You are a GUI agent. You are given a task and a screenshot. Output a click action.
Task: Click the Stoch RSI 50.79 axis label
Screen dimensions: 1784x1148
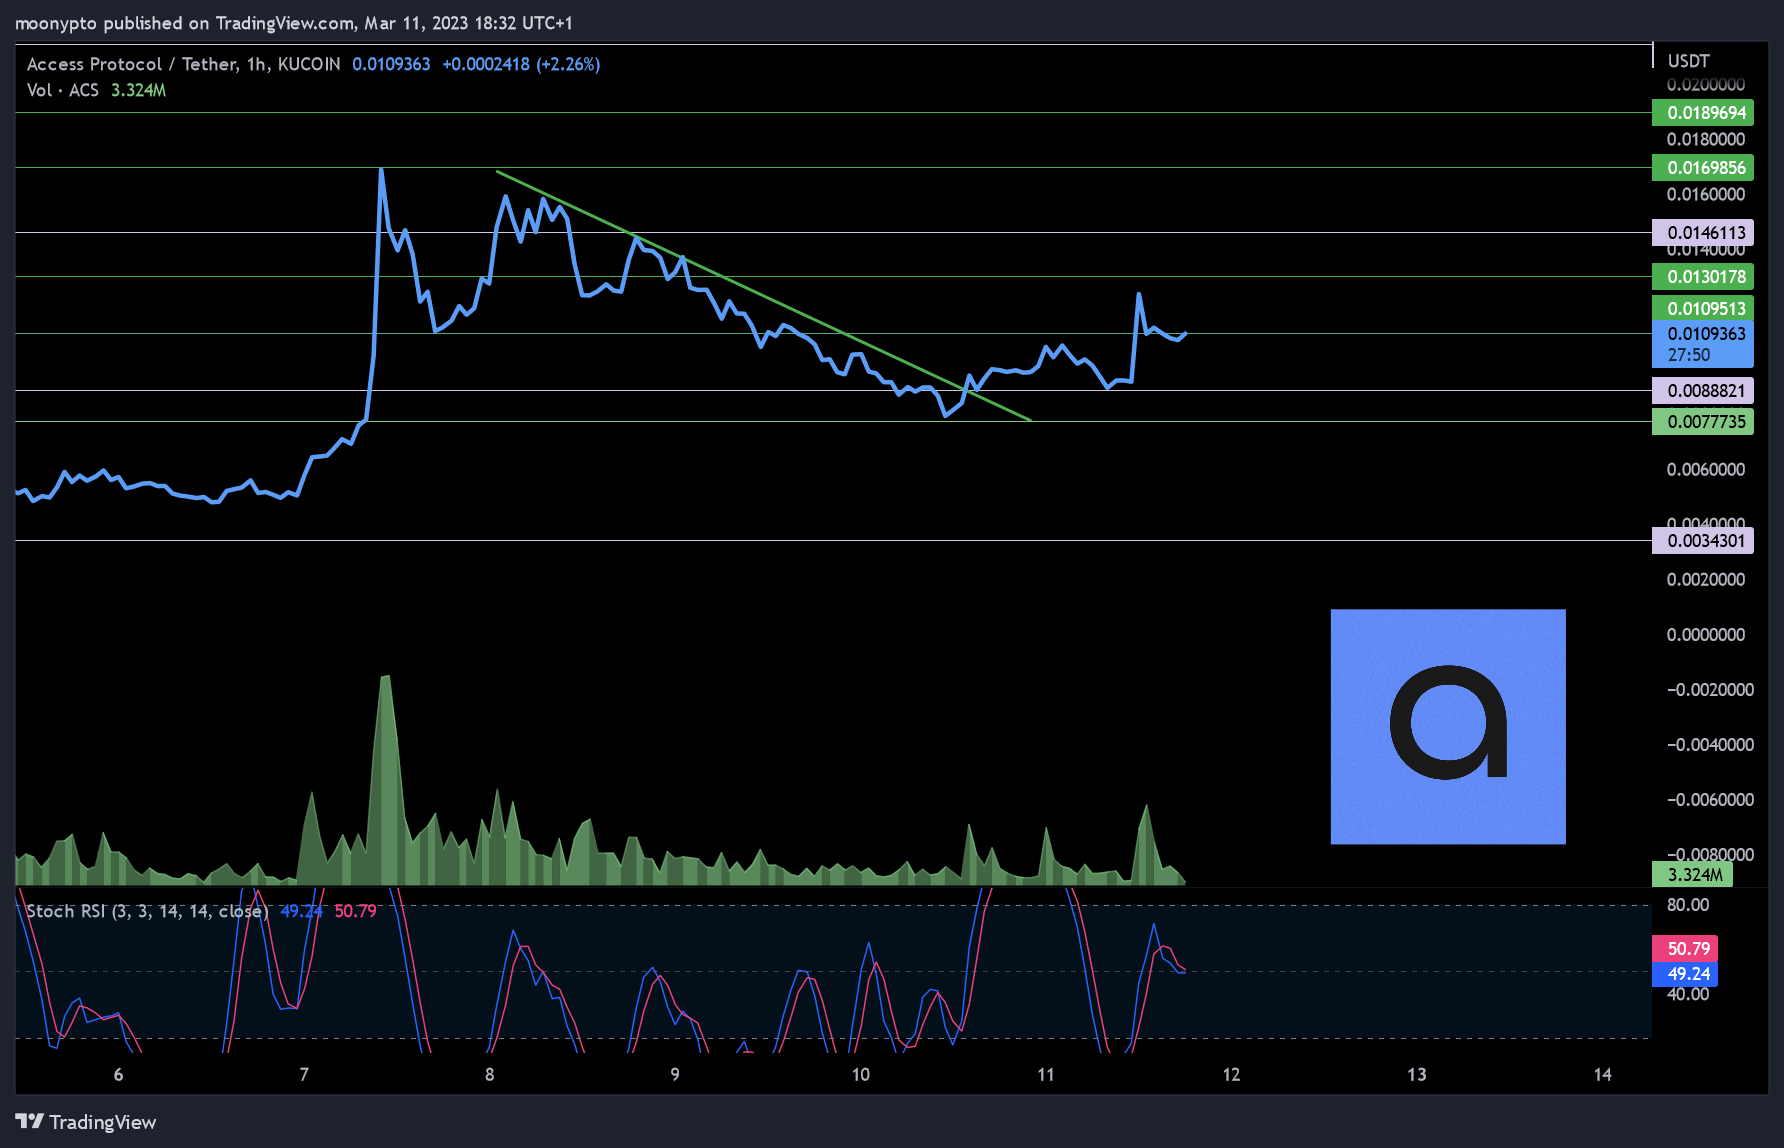1685,948
